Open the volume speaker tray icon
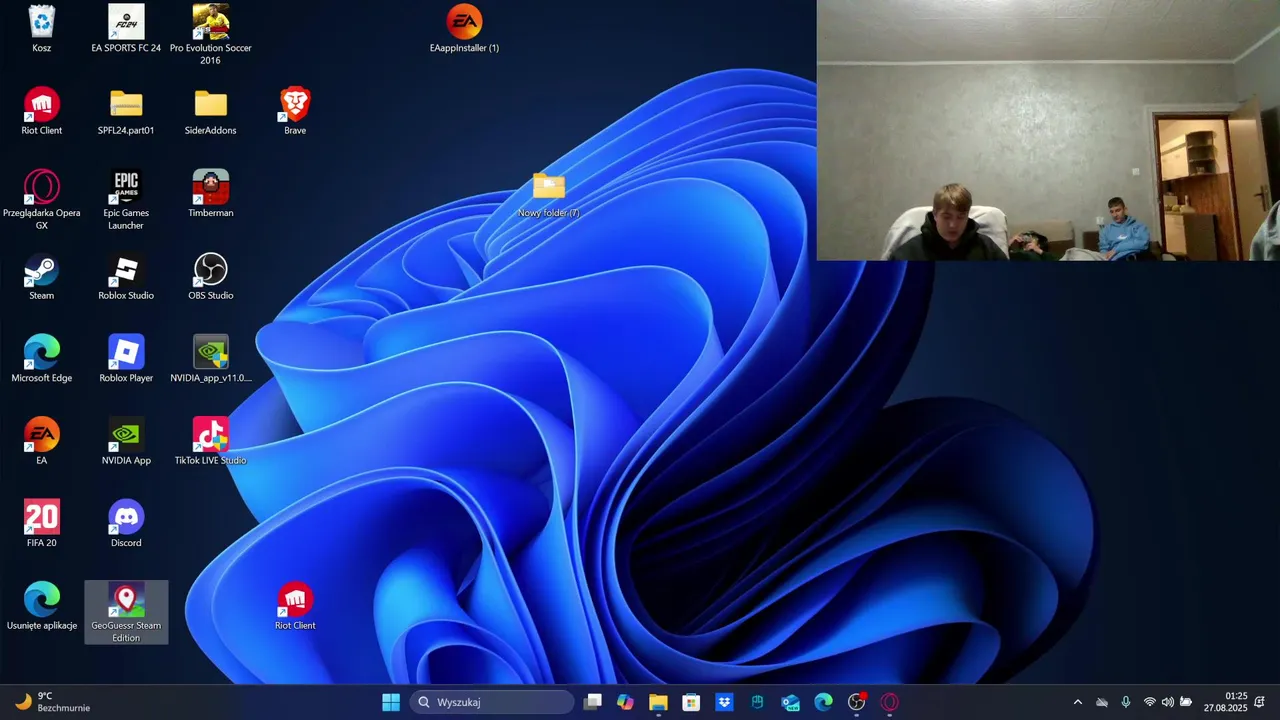Image resolution: width=1280 pixels, height=720 pixels. (x=1167, y=702)
